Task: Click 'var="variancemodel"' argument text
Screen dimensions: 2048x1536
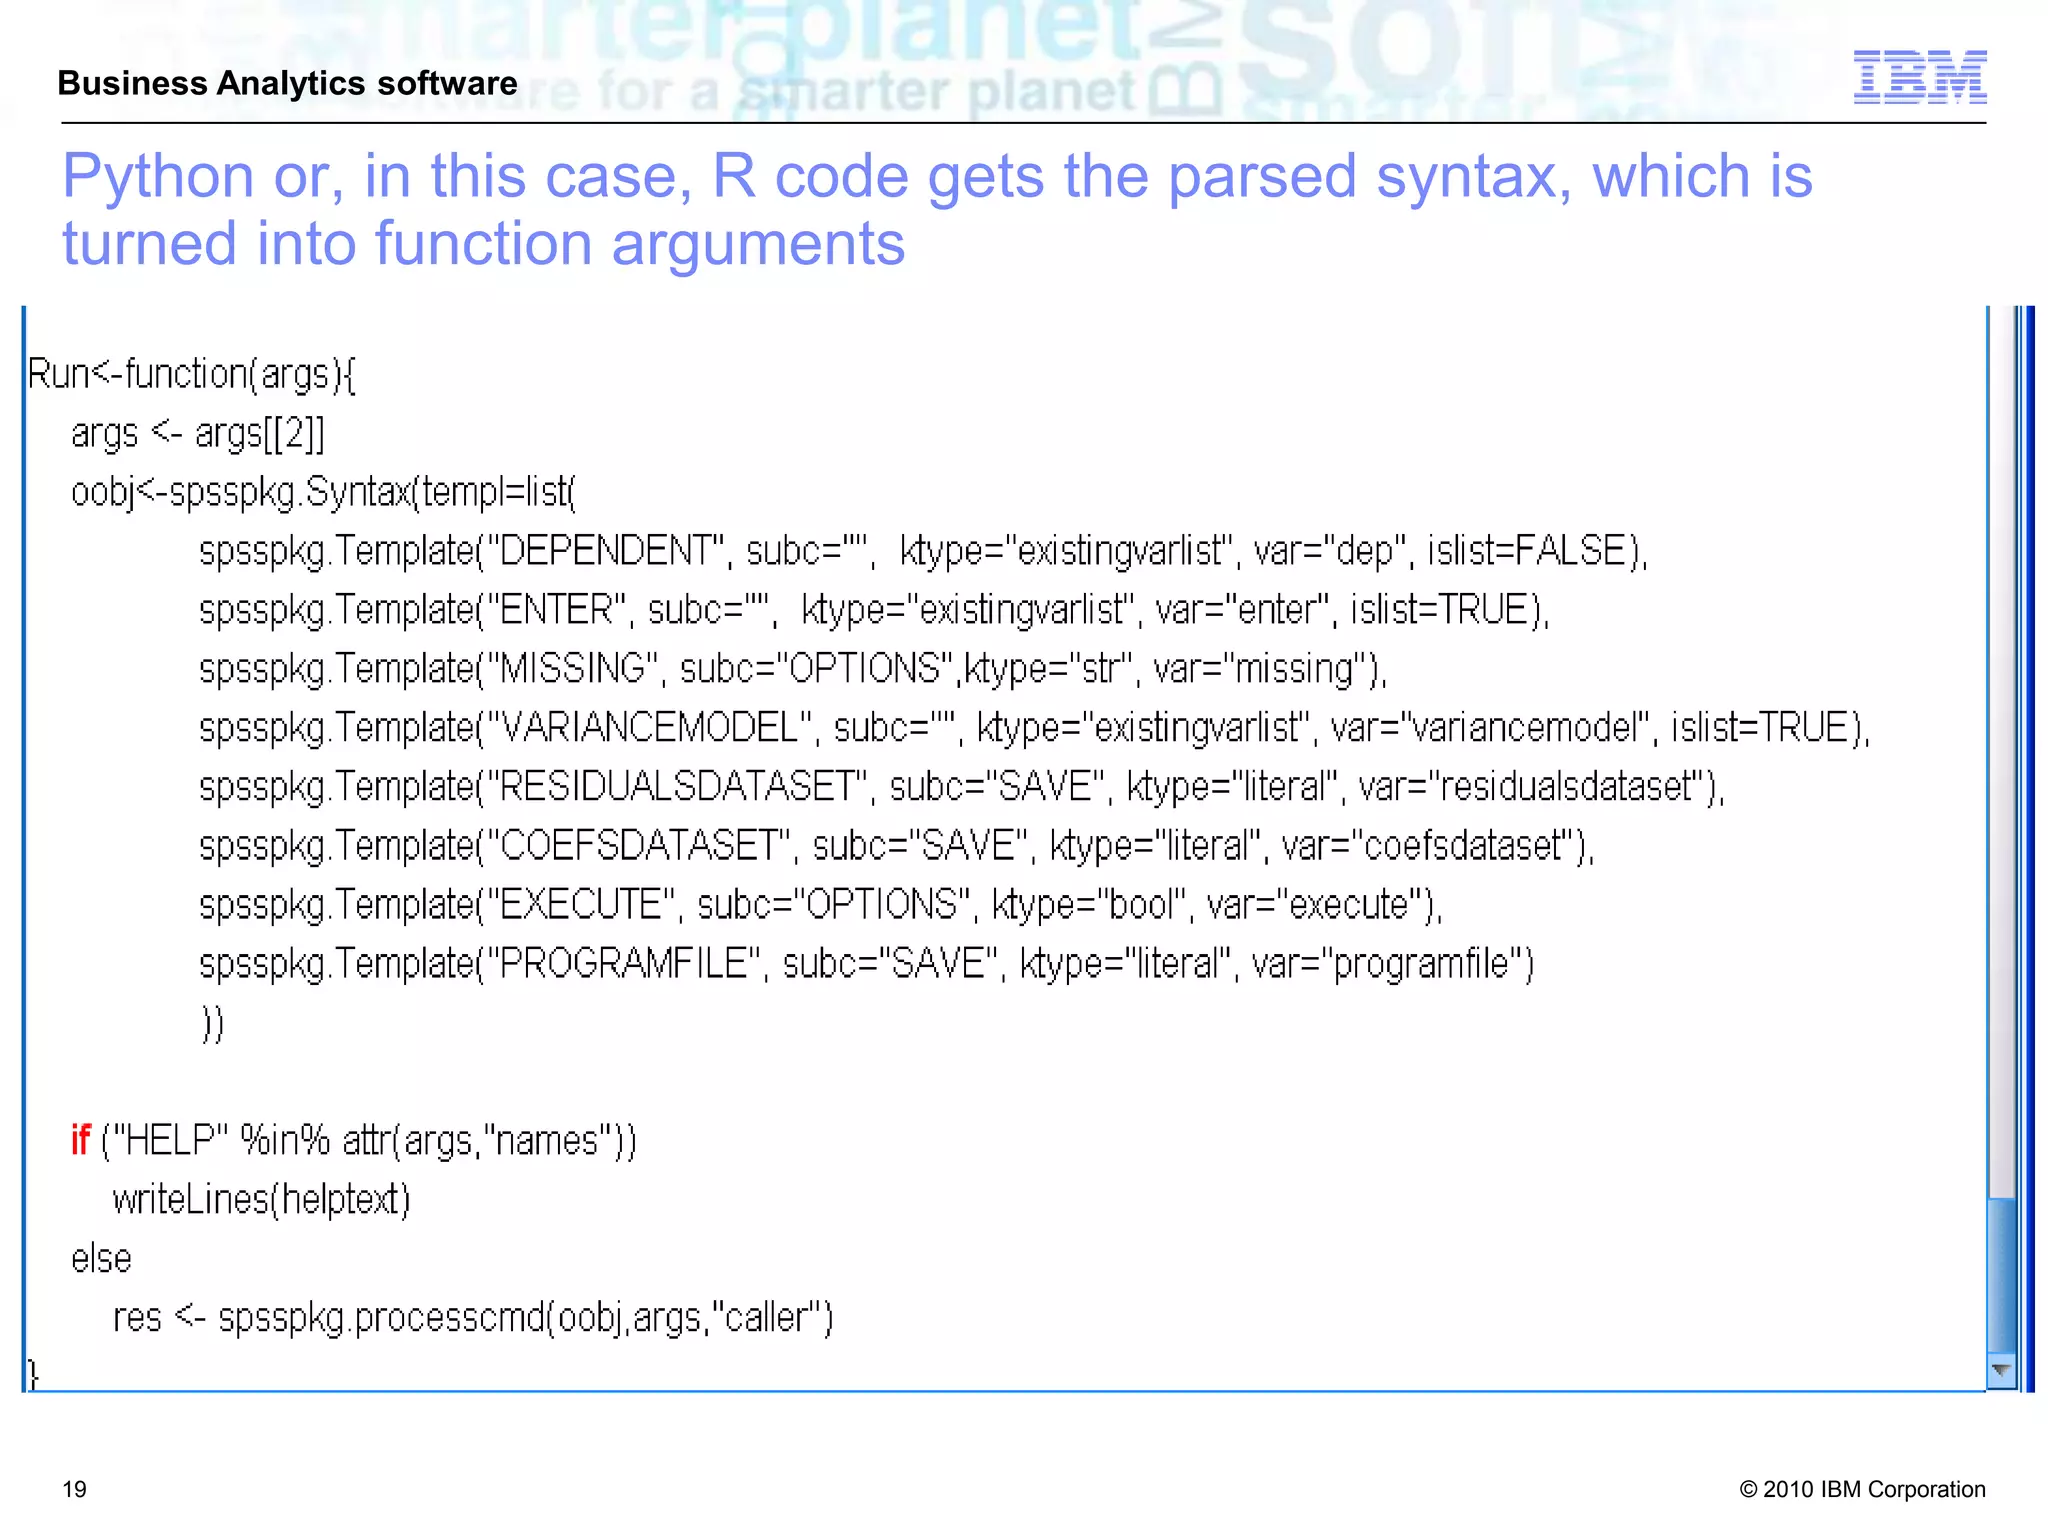Action: pos(1488,729)
